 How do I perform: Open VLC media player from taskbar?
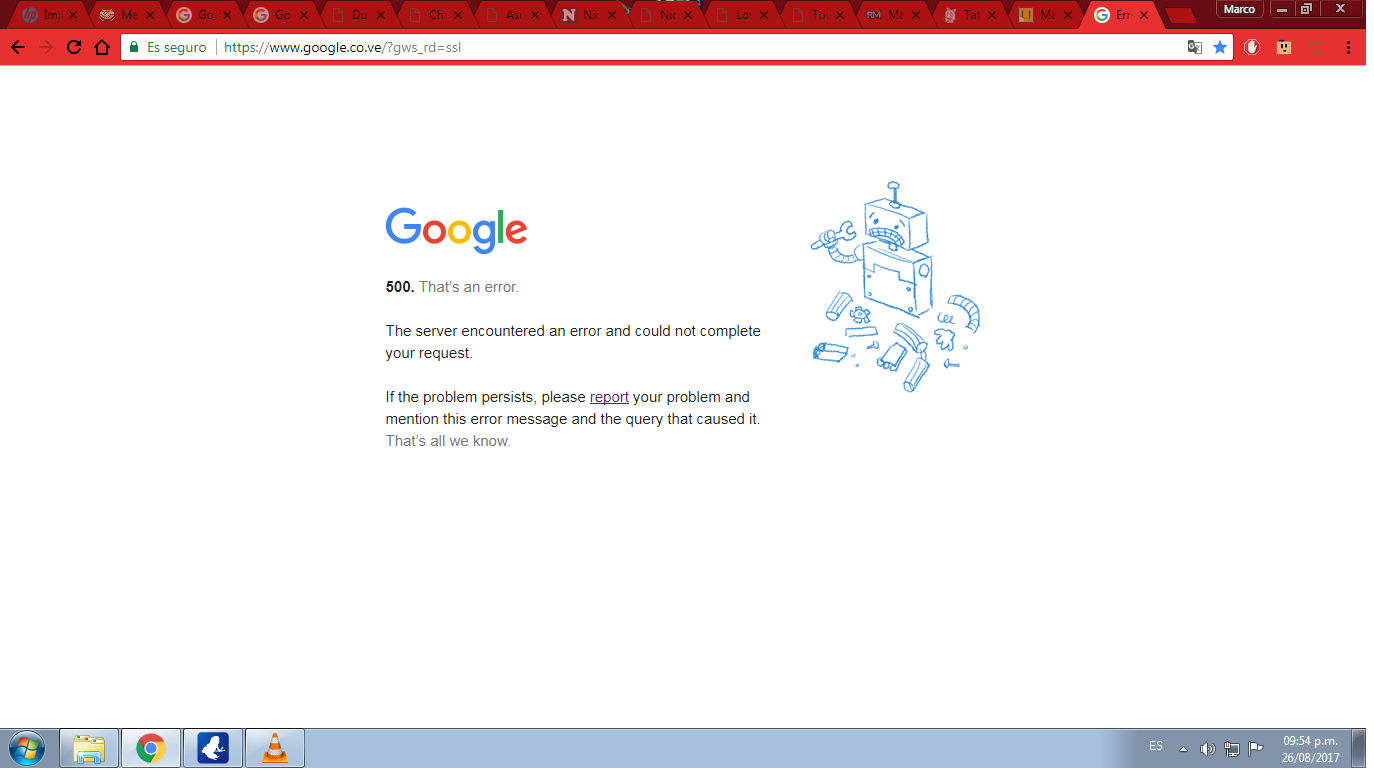[x=275, y=748]
